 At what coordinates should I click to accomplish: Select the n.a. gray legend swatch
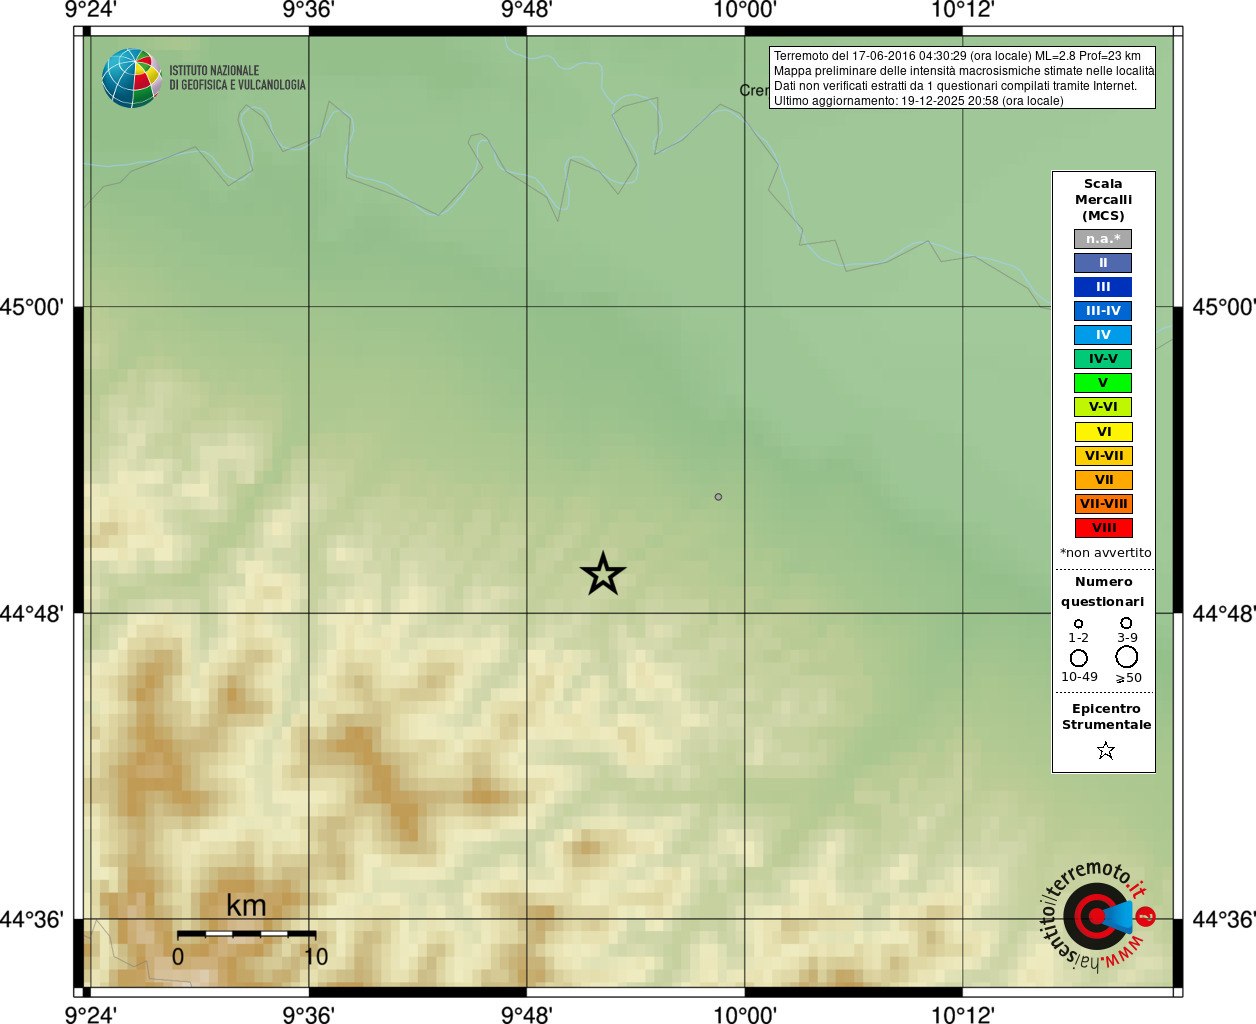tap(1103, 239)
